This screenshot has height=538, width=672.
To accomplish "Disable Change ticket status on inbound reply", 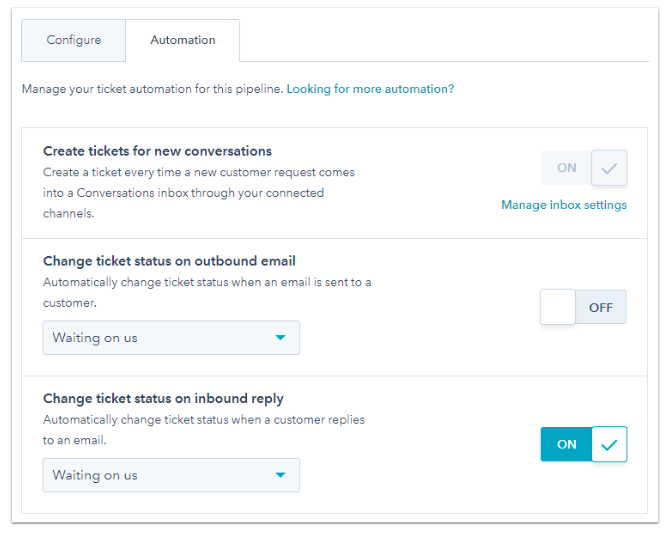I will 584,444.
